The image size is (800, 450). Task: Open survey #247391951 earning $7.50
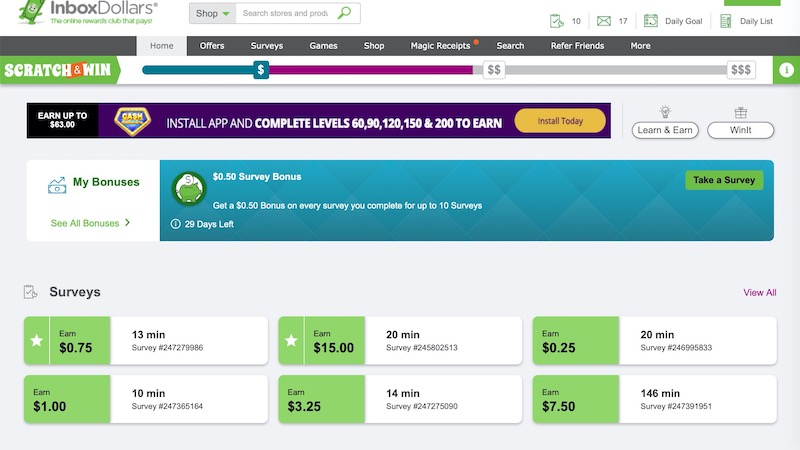(x=655, y=399)
